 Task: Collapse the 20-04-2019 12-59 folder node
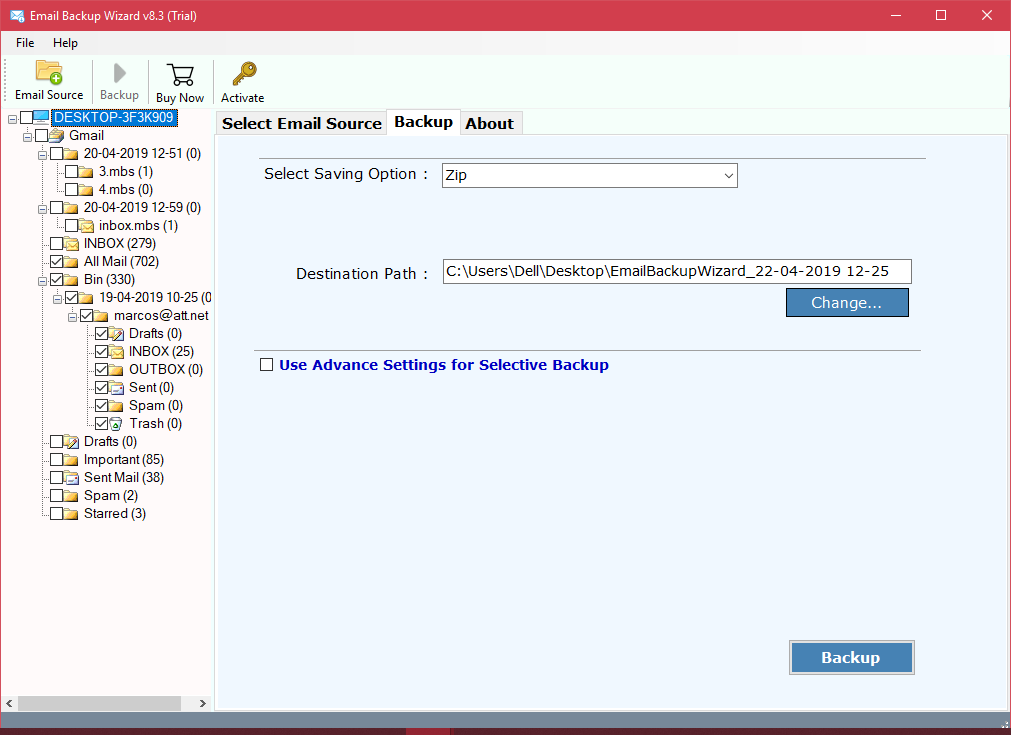click(43, 210)
